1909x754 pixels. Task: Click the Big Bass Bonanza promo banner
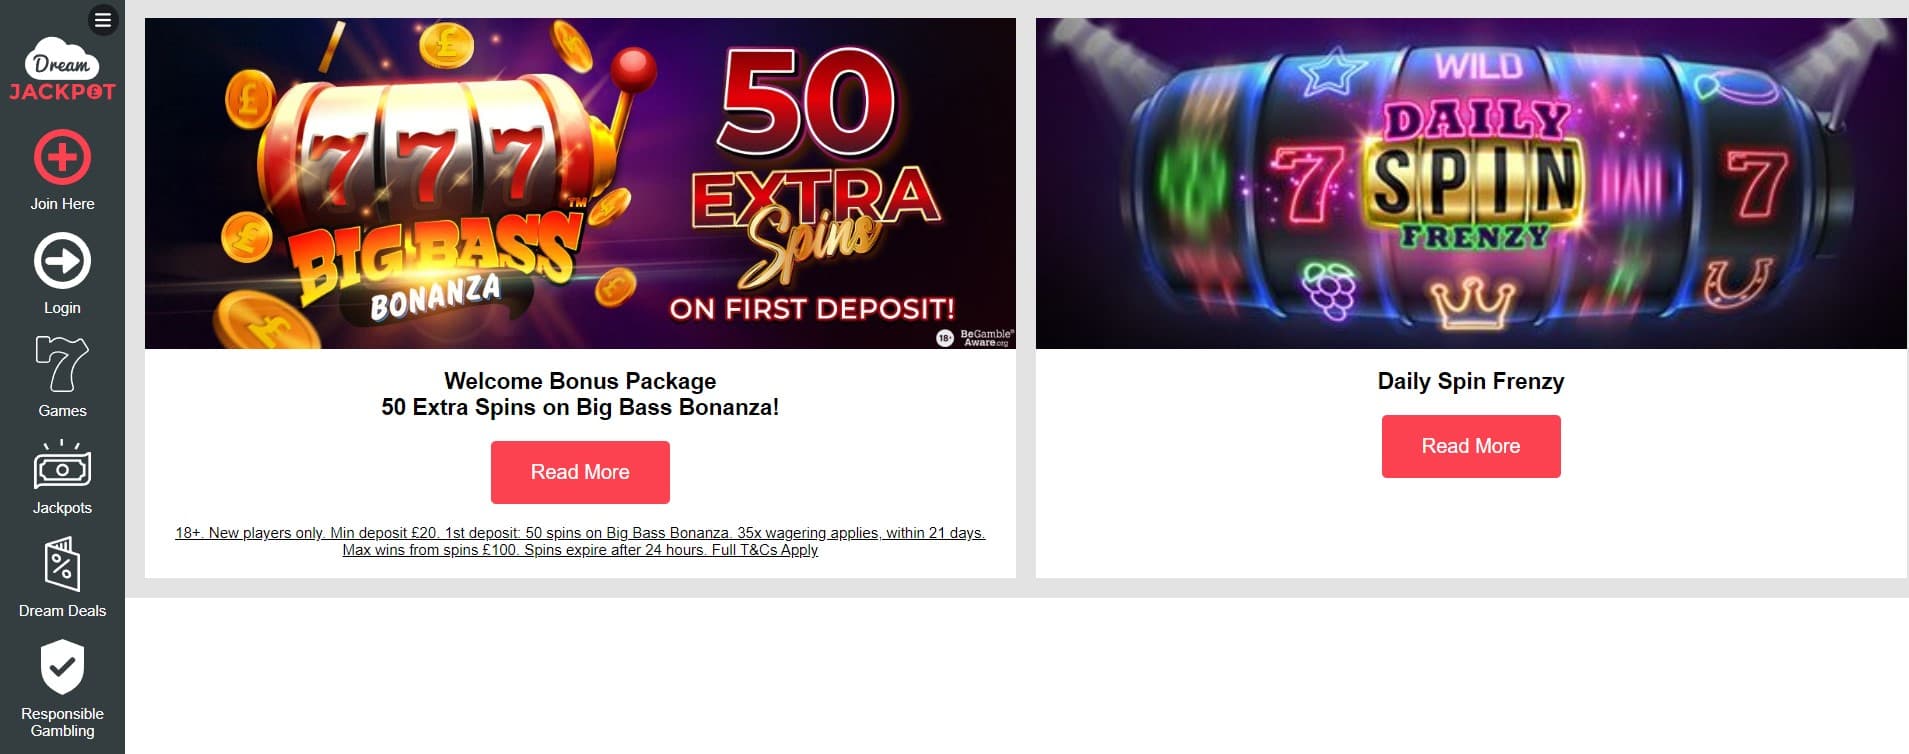[580, 183]
